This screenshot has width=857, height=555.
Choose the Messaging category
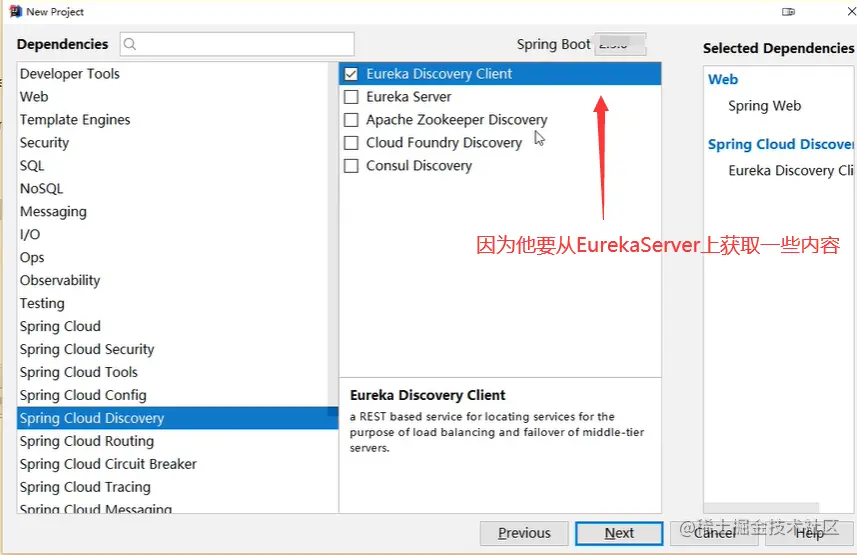click(172, 212)
